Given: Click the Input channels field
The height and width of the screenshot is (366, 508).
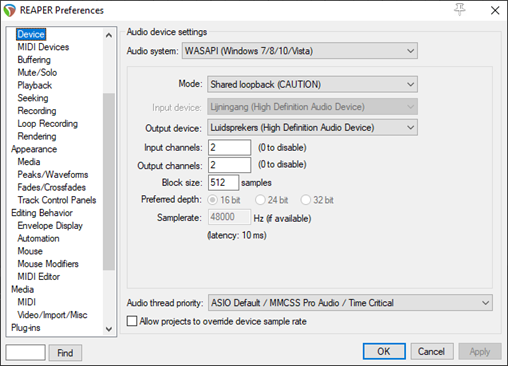Looking at the screenshot, I should pos(230,147).
